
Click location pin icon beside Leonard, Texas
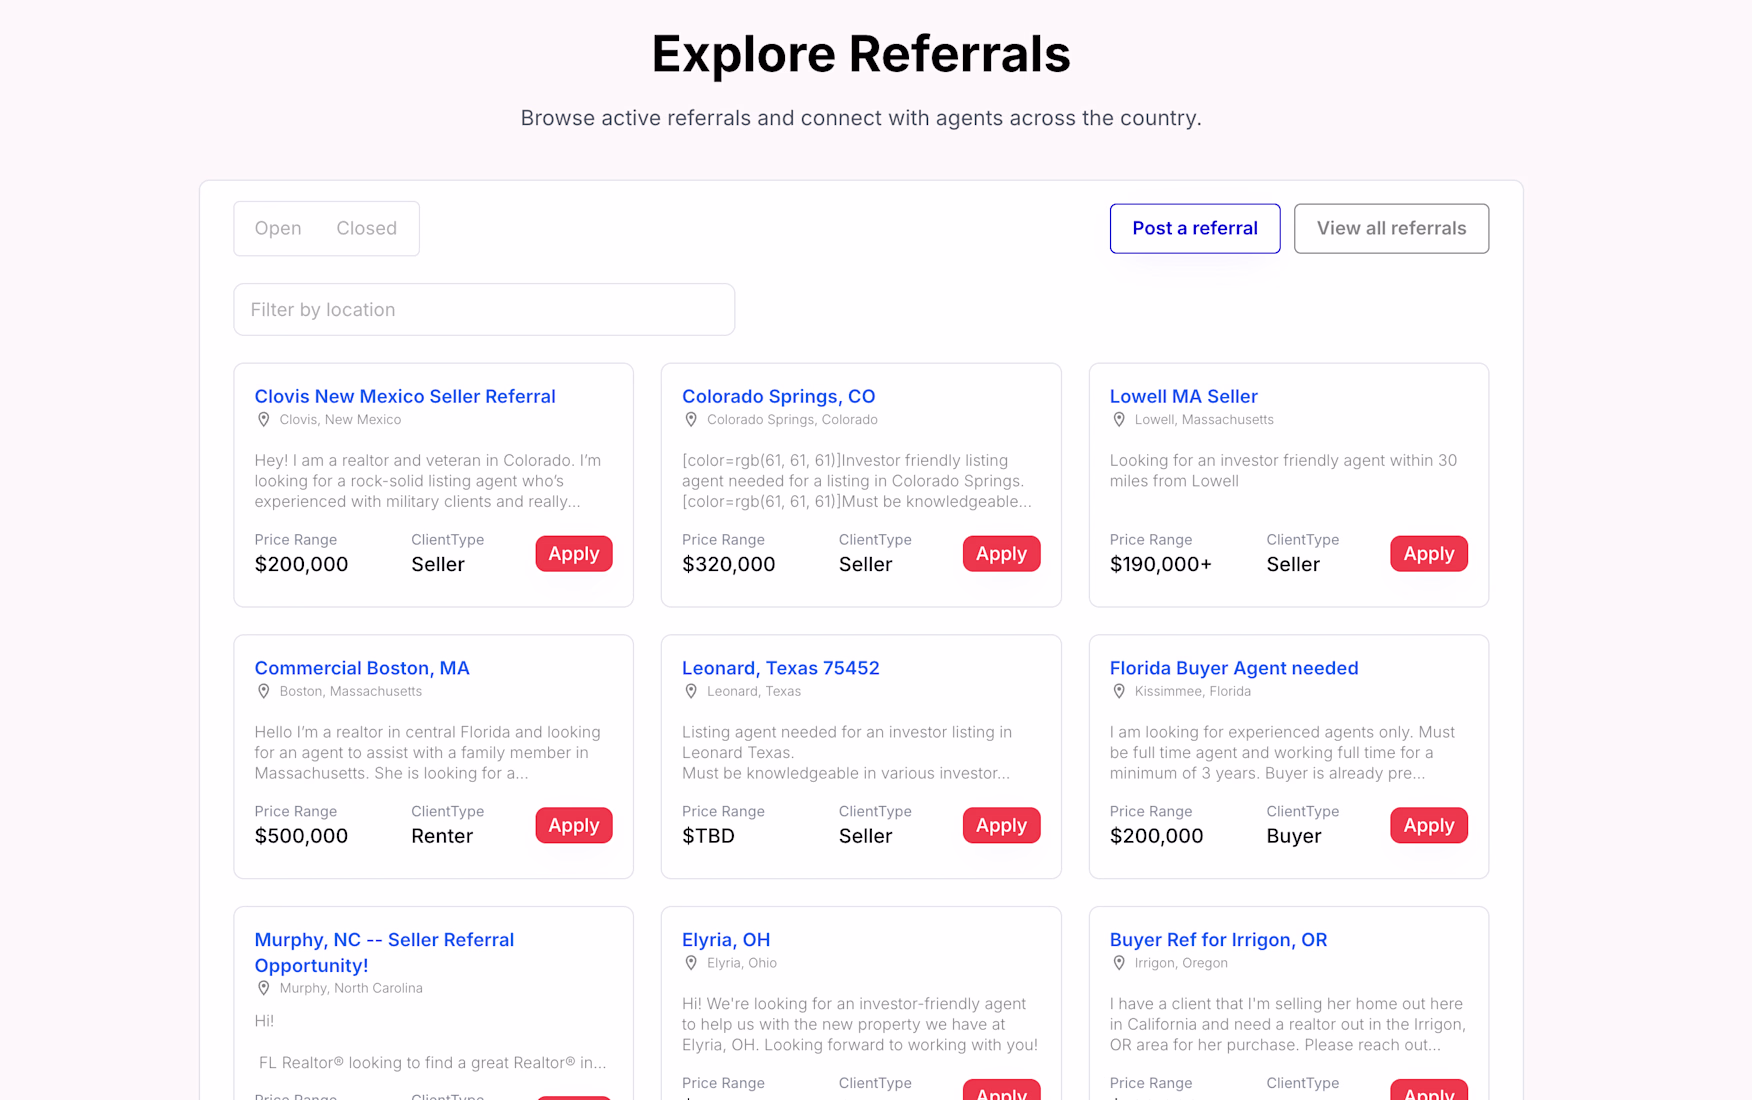[x=691, y=691]
